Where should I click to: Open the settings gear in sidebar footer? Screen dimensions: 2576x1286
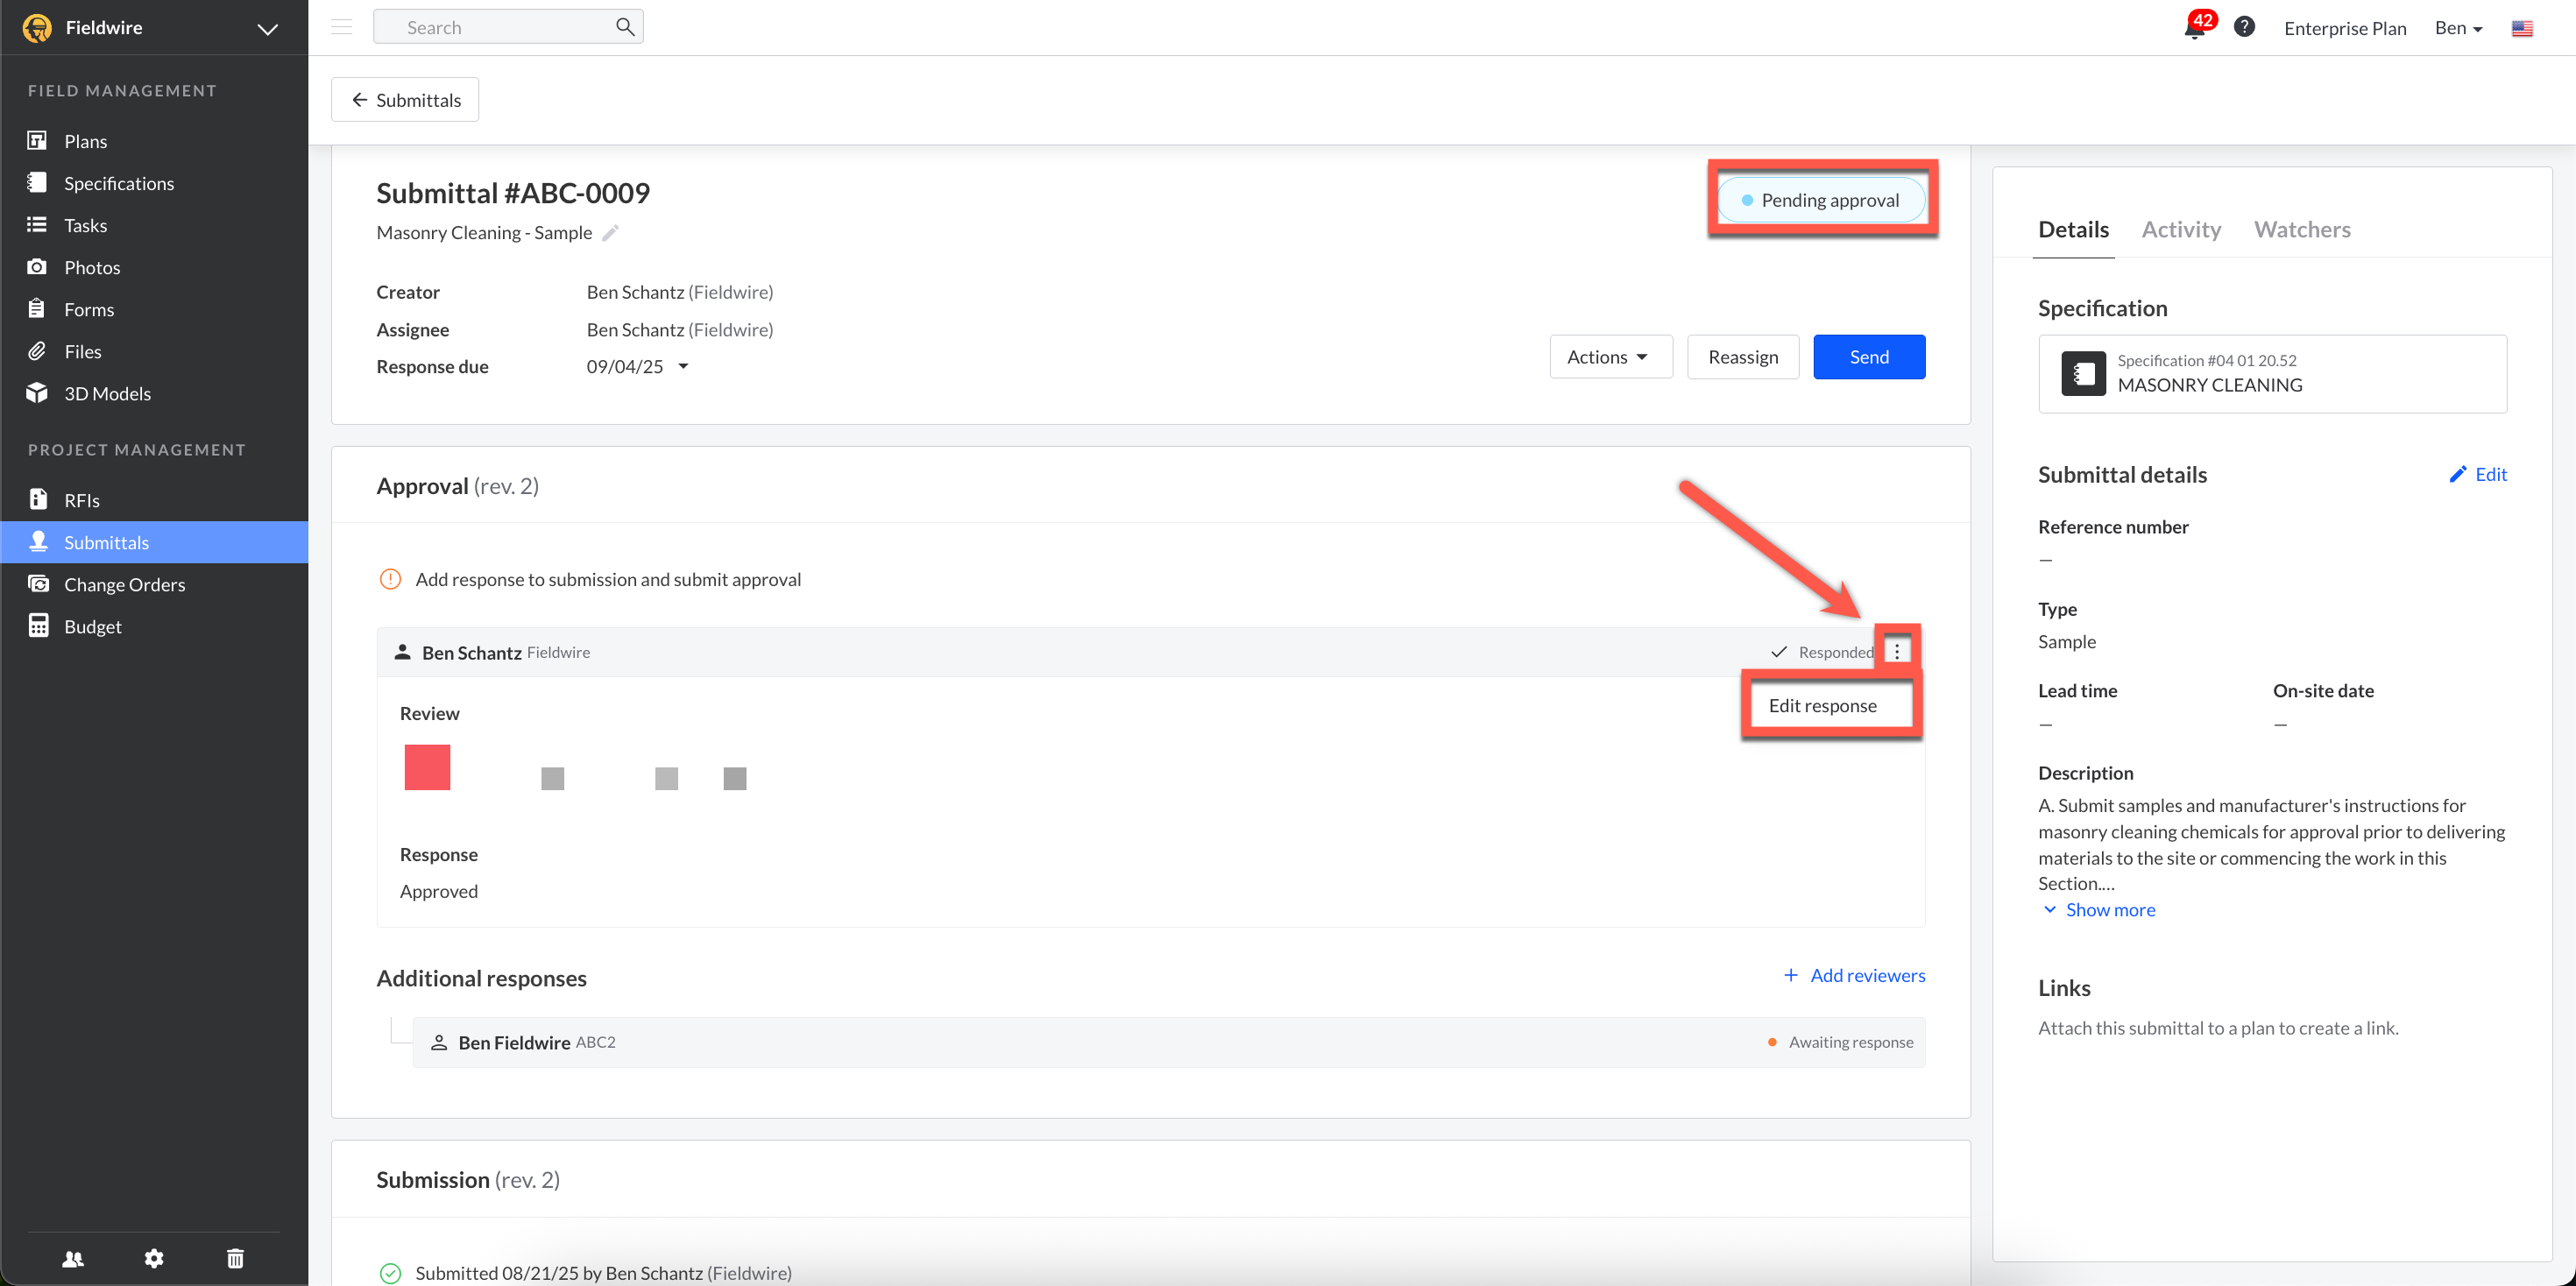[153, 1258]
